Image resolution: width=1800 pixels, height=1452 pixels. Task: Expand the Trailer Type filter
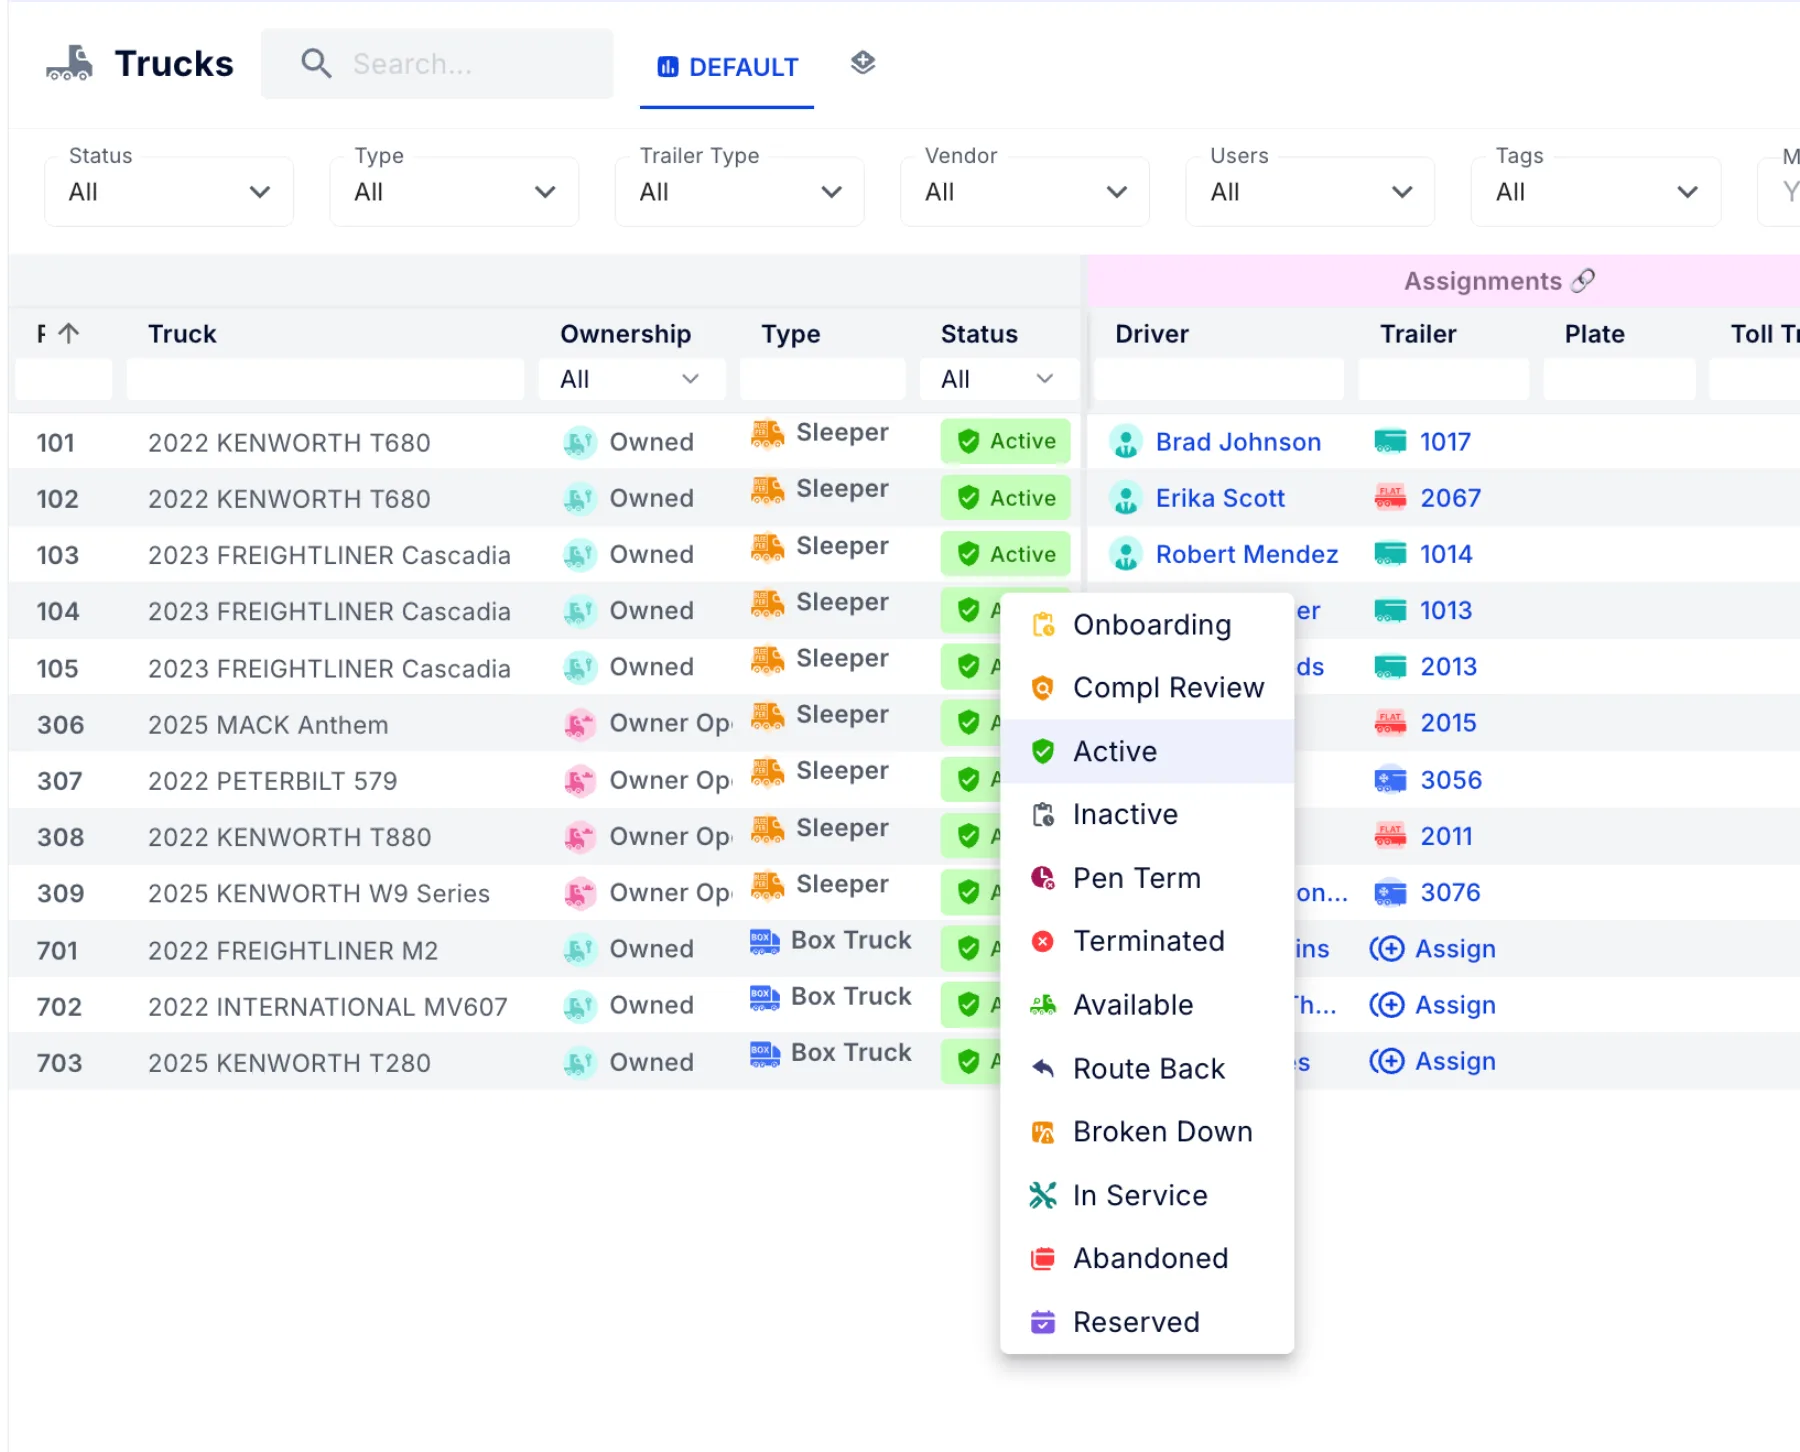point(740,191)
